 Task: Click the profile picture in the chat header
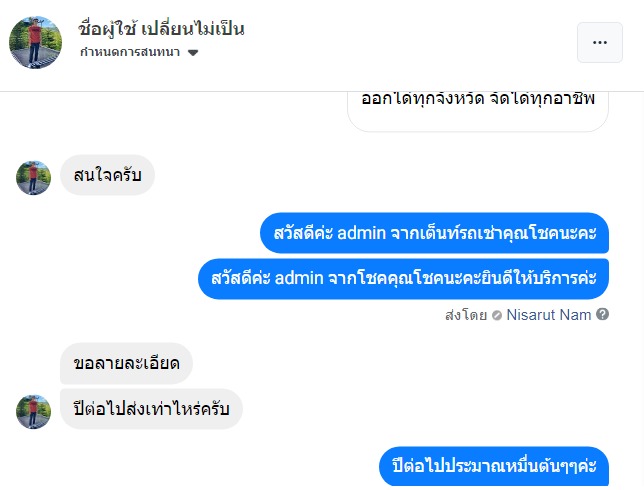tap(36, 42)
